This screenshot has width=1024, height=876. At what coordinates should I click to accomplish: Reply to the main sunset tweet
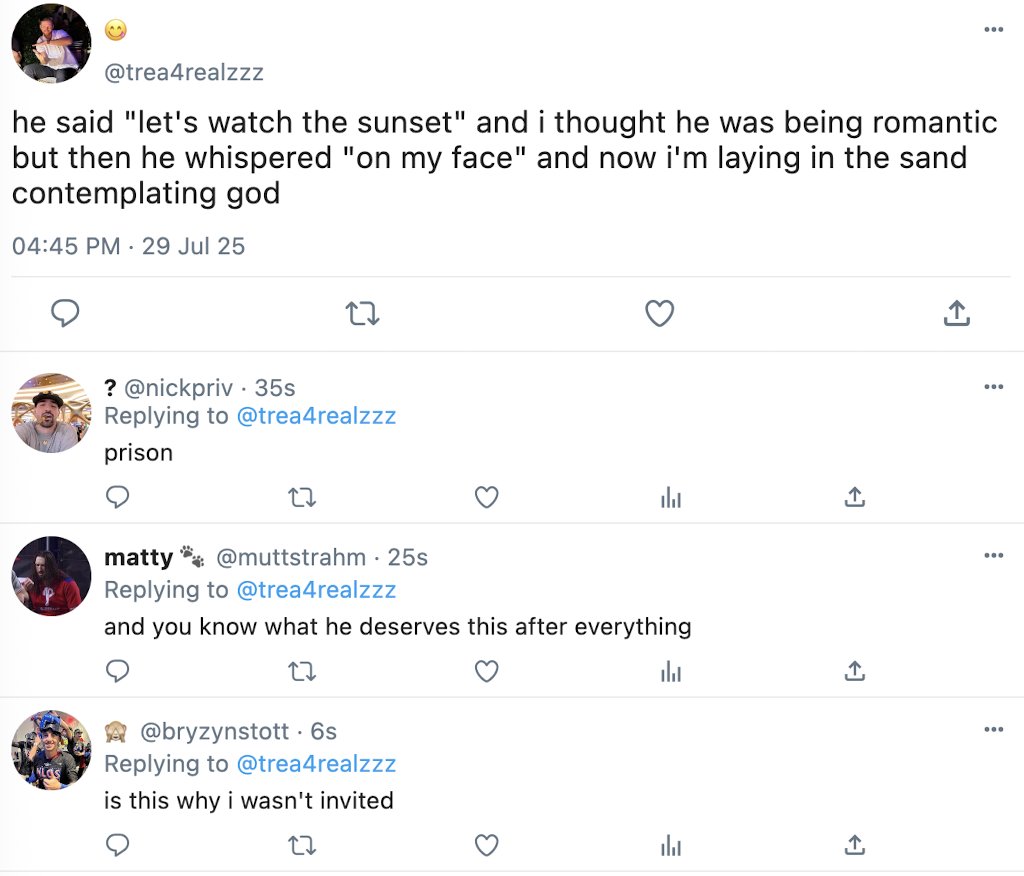tap(65, 314)
